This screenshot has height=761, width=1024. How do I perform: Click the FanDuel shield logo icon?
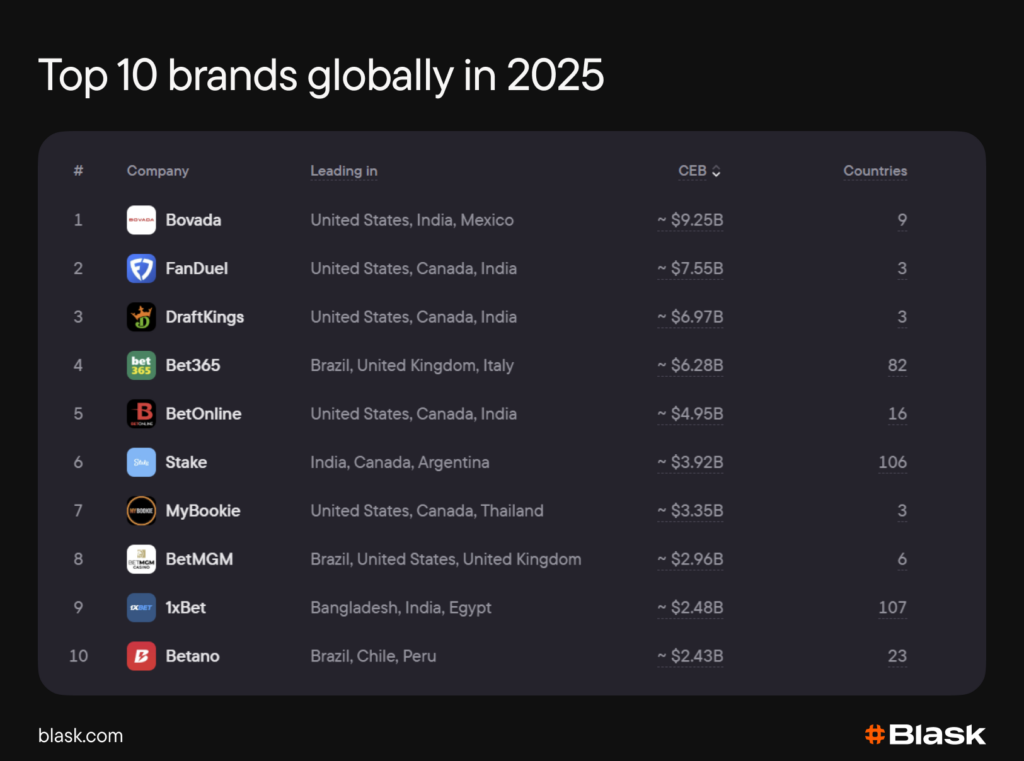[141, 268]
